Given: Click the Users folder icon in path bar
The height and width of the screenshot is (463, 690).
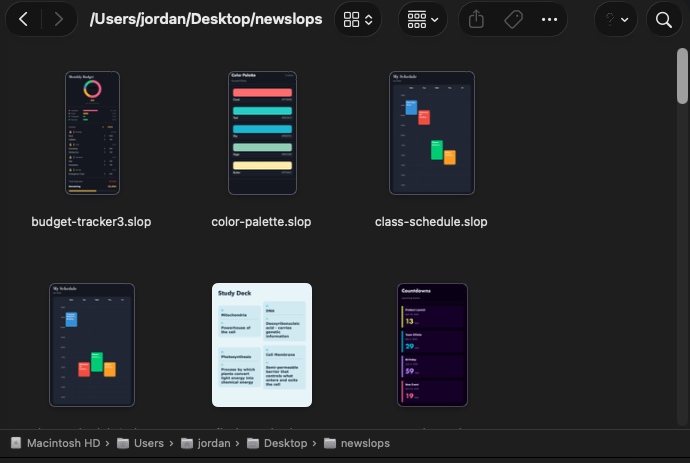Looking at the screenshot, I should coord(123,443).
